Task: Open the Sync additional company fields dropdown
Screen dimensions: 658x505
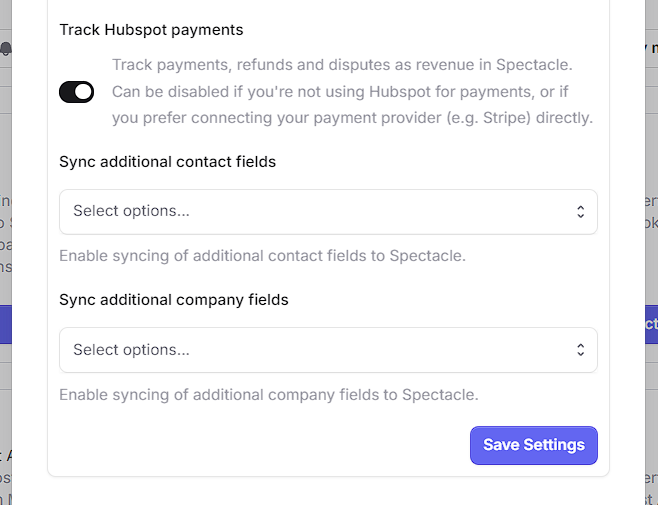Action: (328, 350)
